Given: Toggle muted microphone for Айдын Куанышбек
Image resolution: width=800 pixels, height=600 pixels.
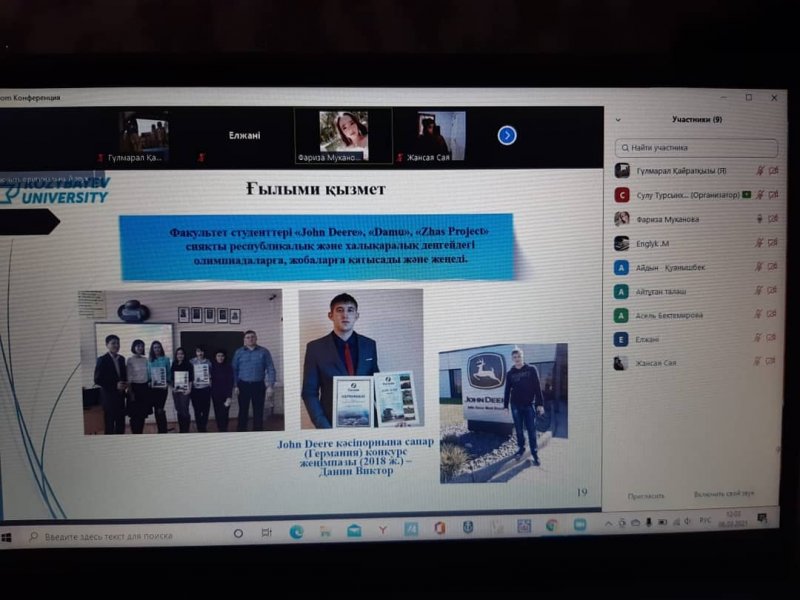Looking at the screenshot, I should pos(759,267).
